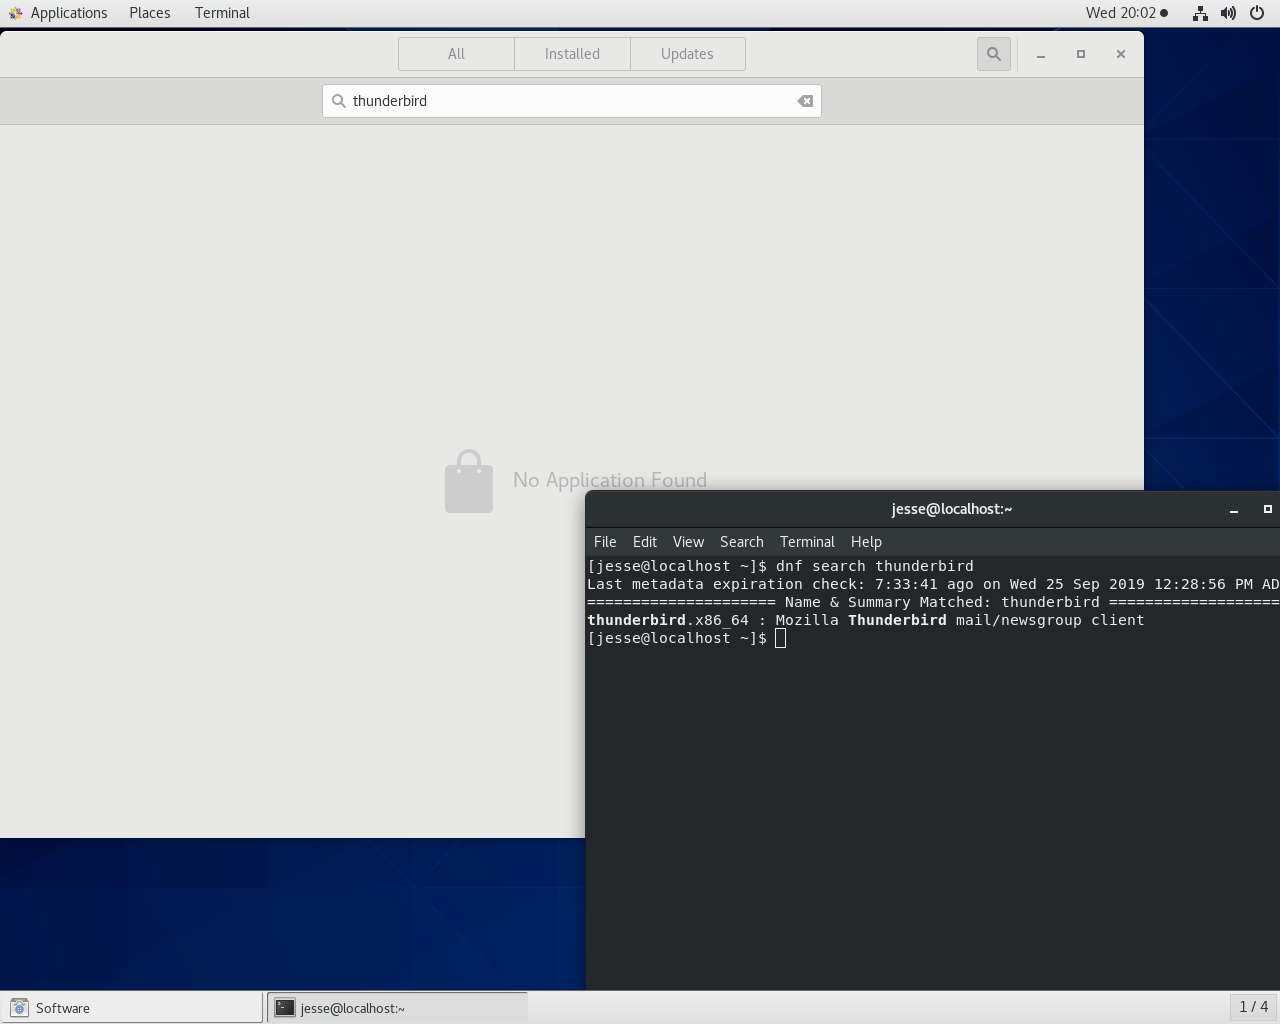This screenshot has width=1280, height=1024.
Task: Open the terminal Edit menu
Action: point(645,542)
